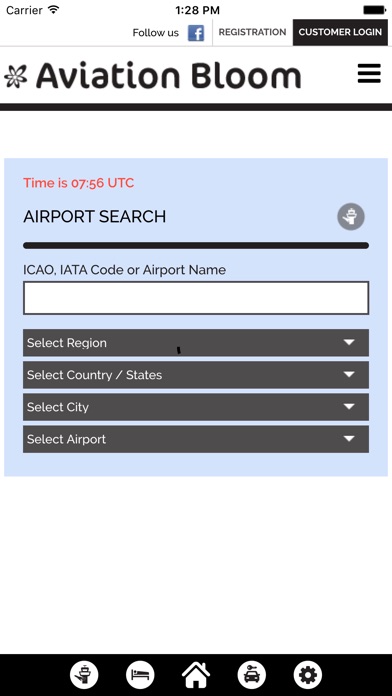Click the CUSTOMER LOGIN button
The image size is (392, 696).
[x=340, y=32]
